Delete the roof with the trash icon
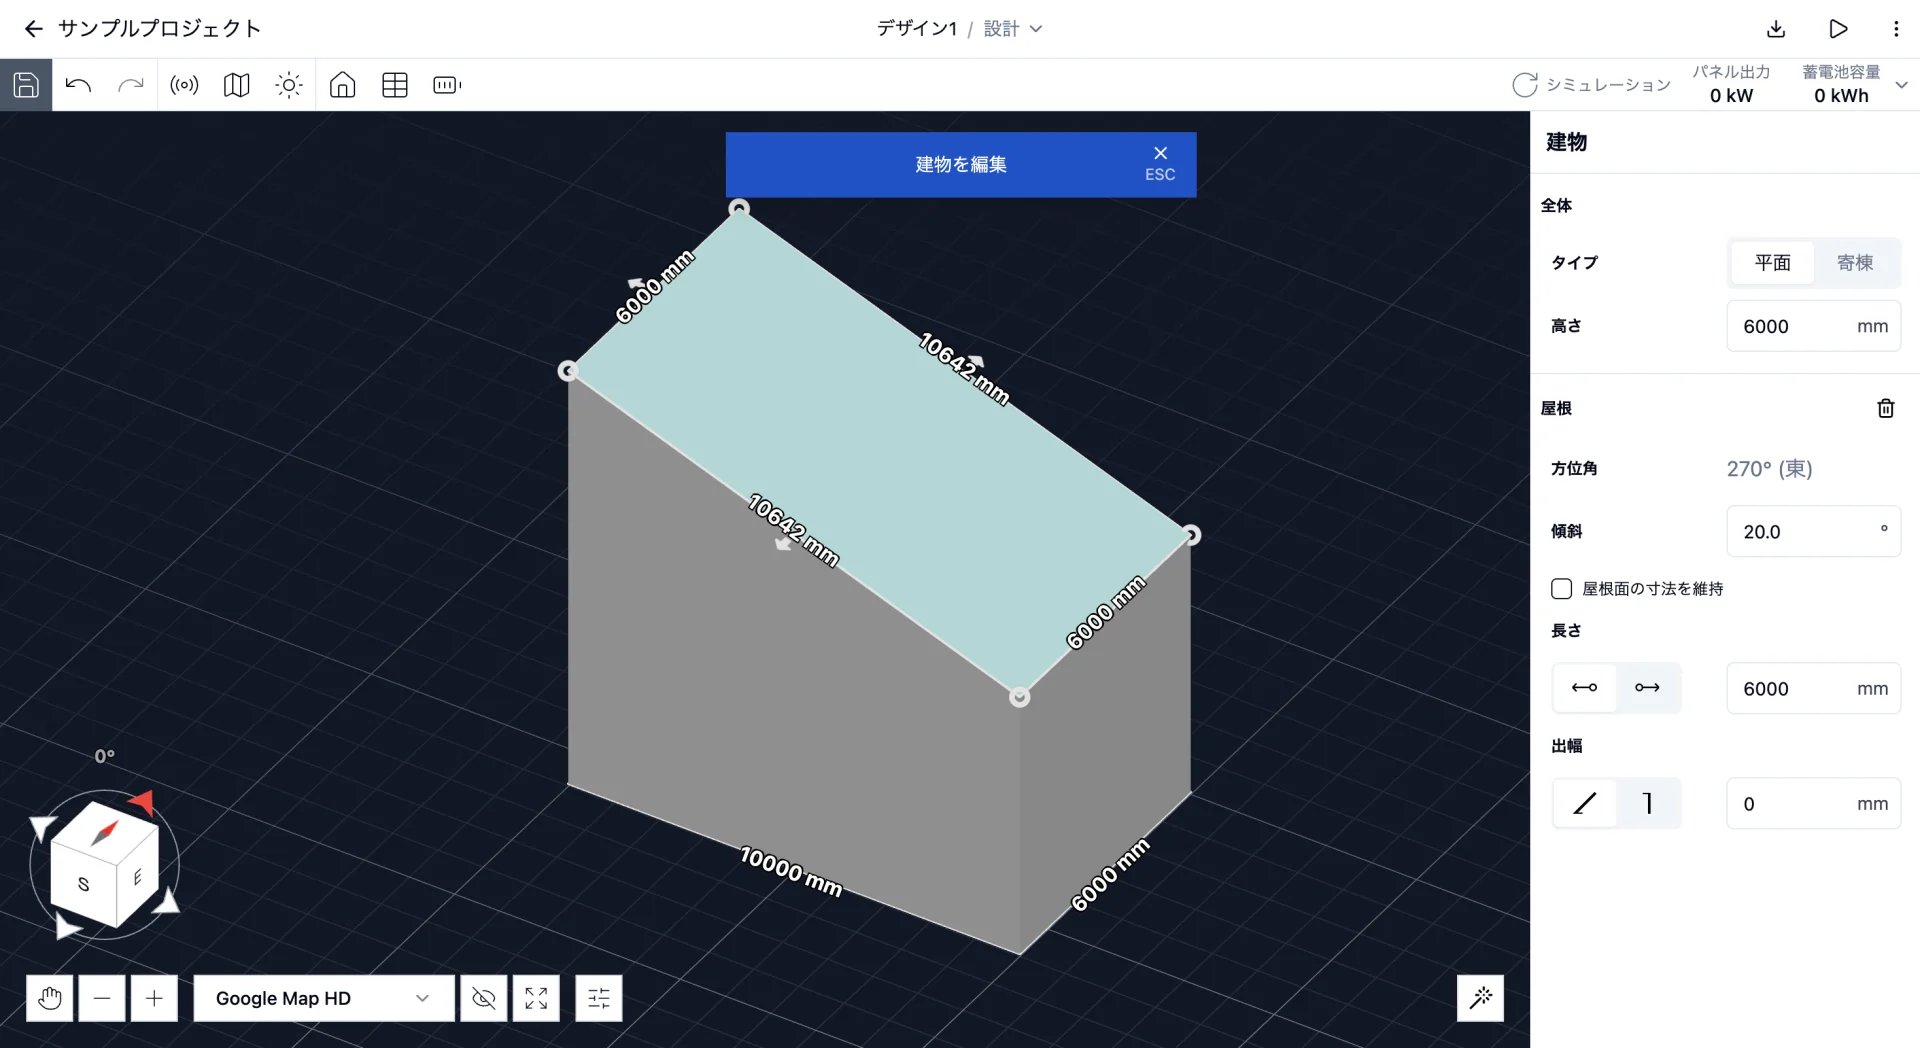The height and width of the screenshot is (1048, 1920). 1886,408
